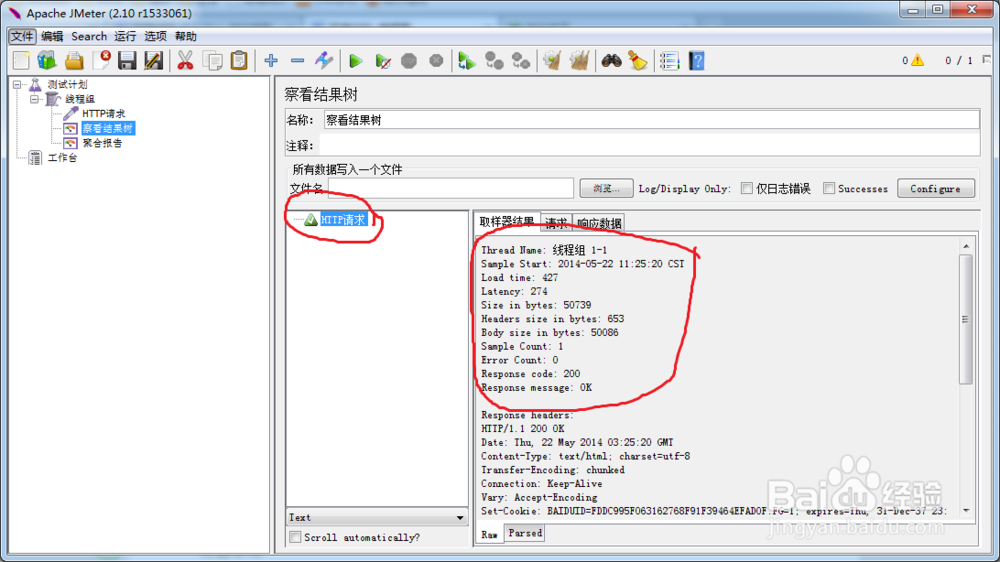This screenshot has width=1000, height=562.
Task: Collapse the 线程组 tree node
Action: click(35, 99)
